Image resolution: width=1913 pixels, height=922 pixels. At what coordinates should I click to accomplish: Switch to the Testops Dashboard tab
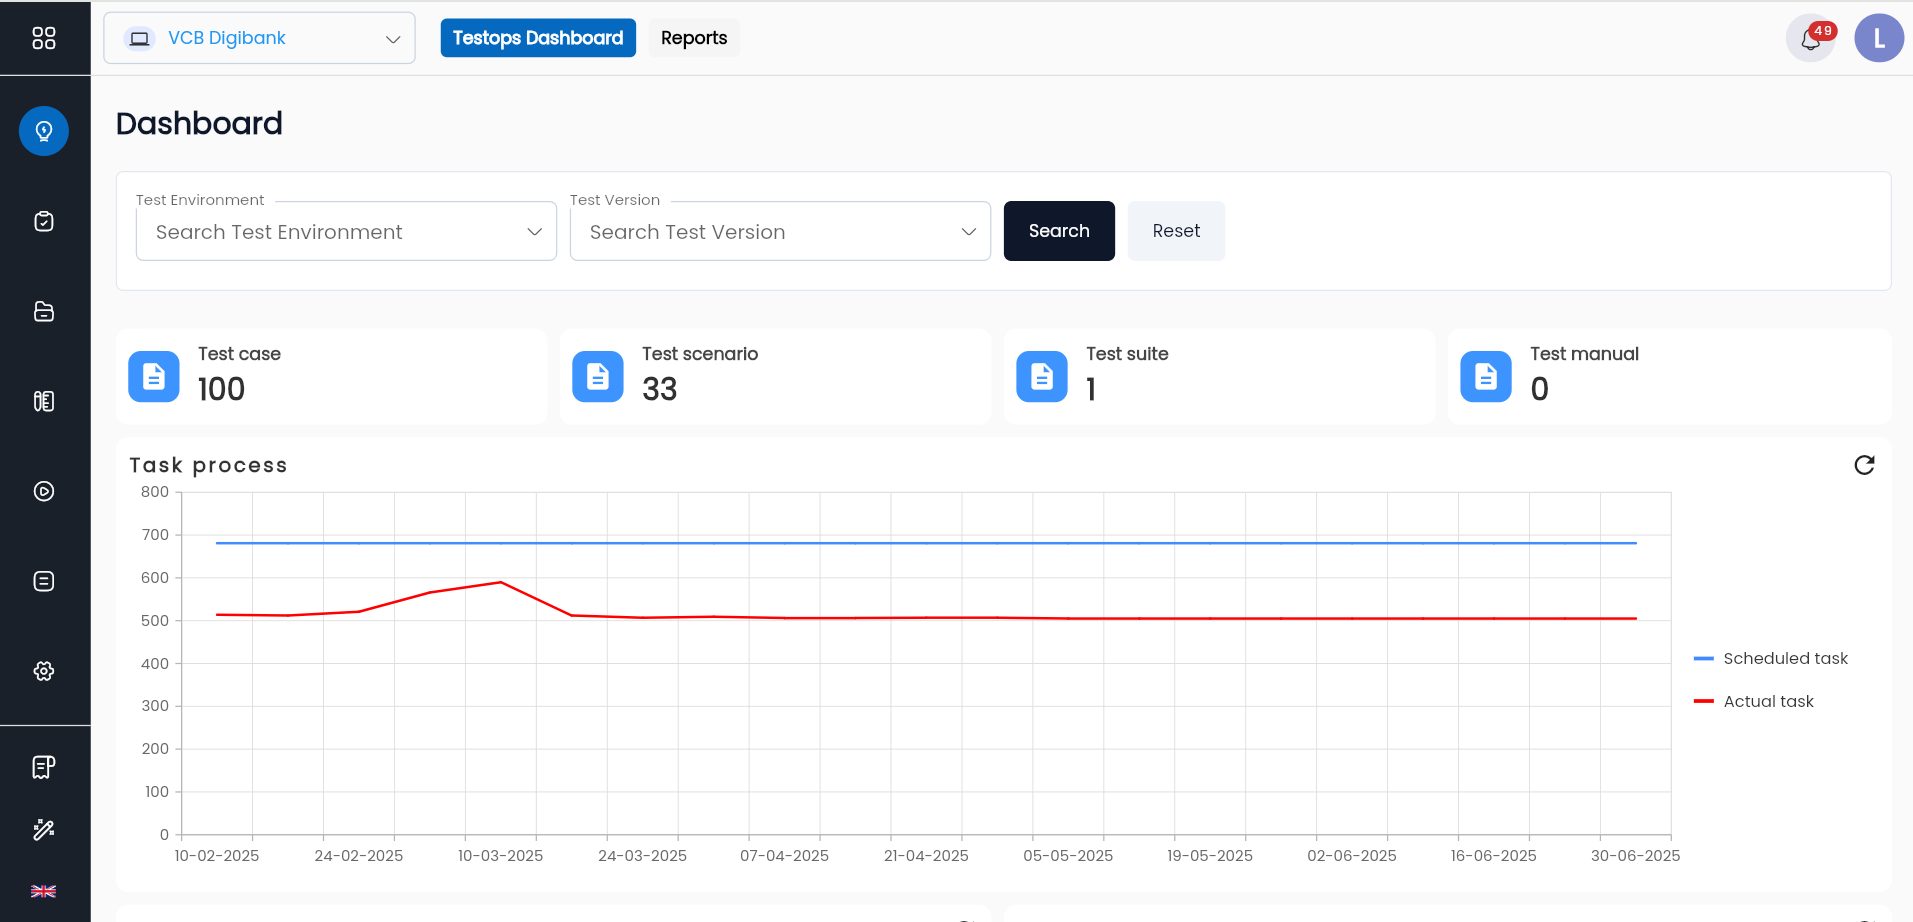(x=538, y=38)
